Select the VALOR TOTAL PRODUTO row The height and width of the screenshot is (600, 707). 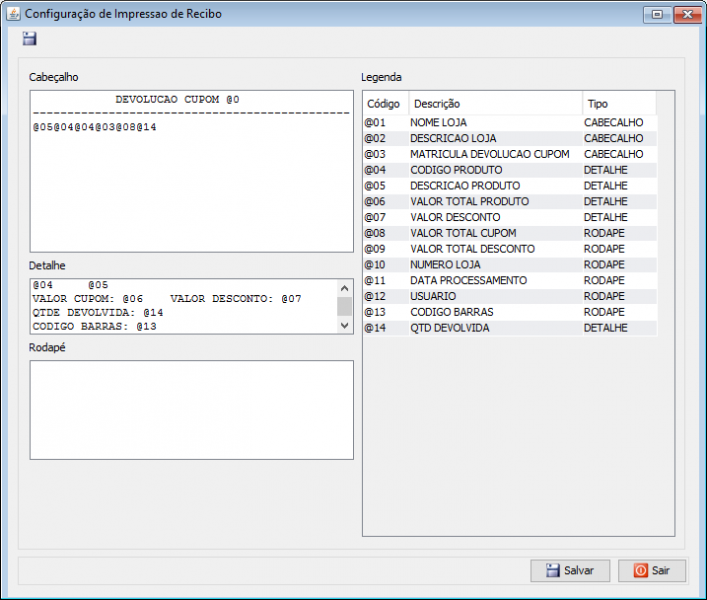(x=510, y=202)
